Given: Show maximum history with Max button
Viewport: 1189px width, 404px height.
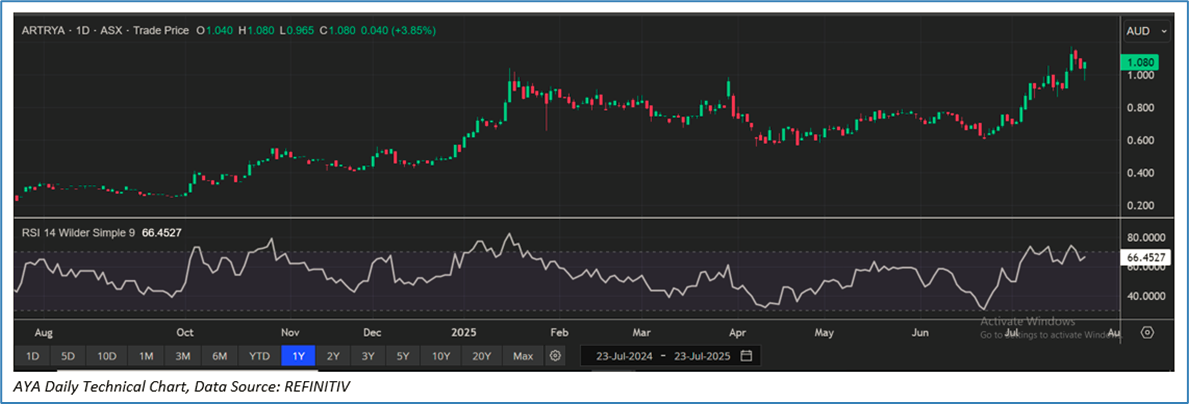Looking at the screenshot, I should click(x=522, y=356).
